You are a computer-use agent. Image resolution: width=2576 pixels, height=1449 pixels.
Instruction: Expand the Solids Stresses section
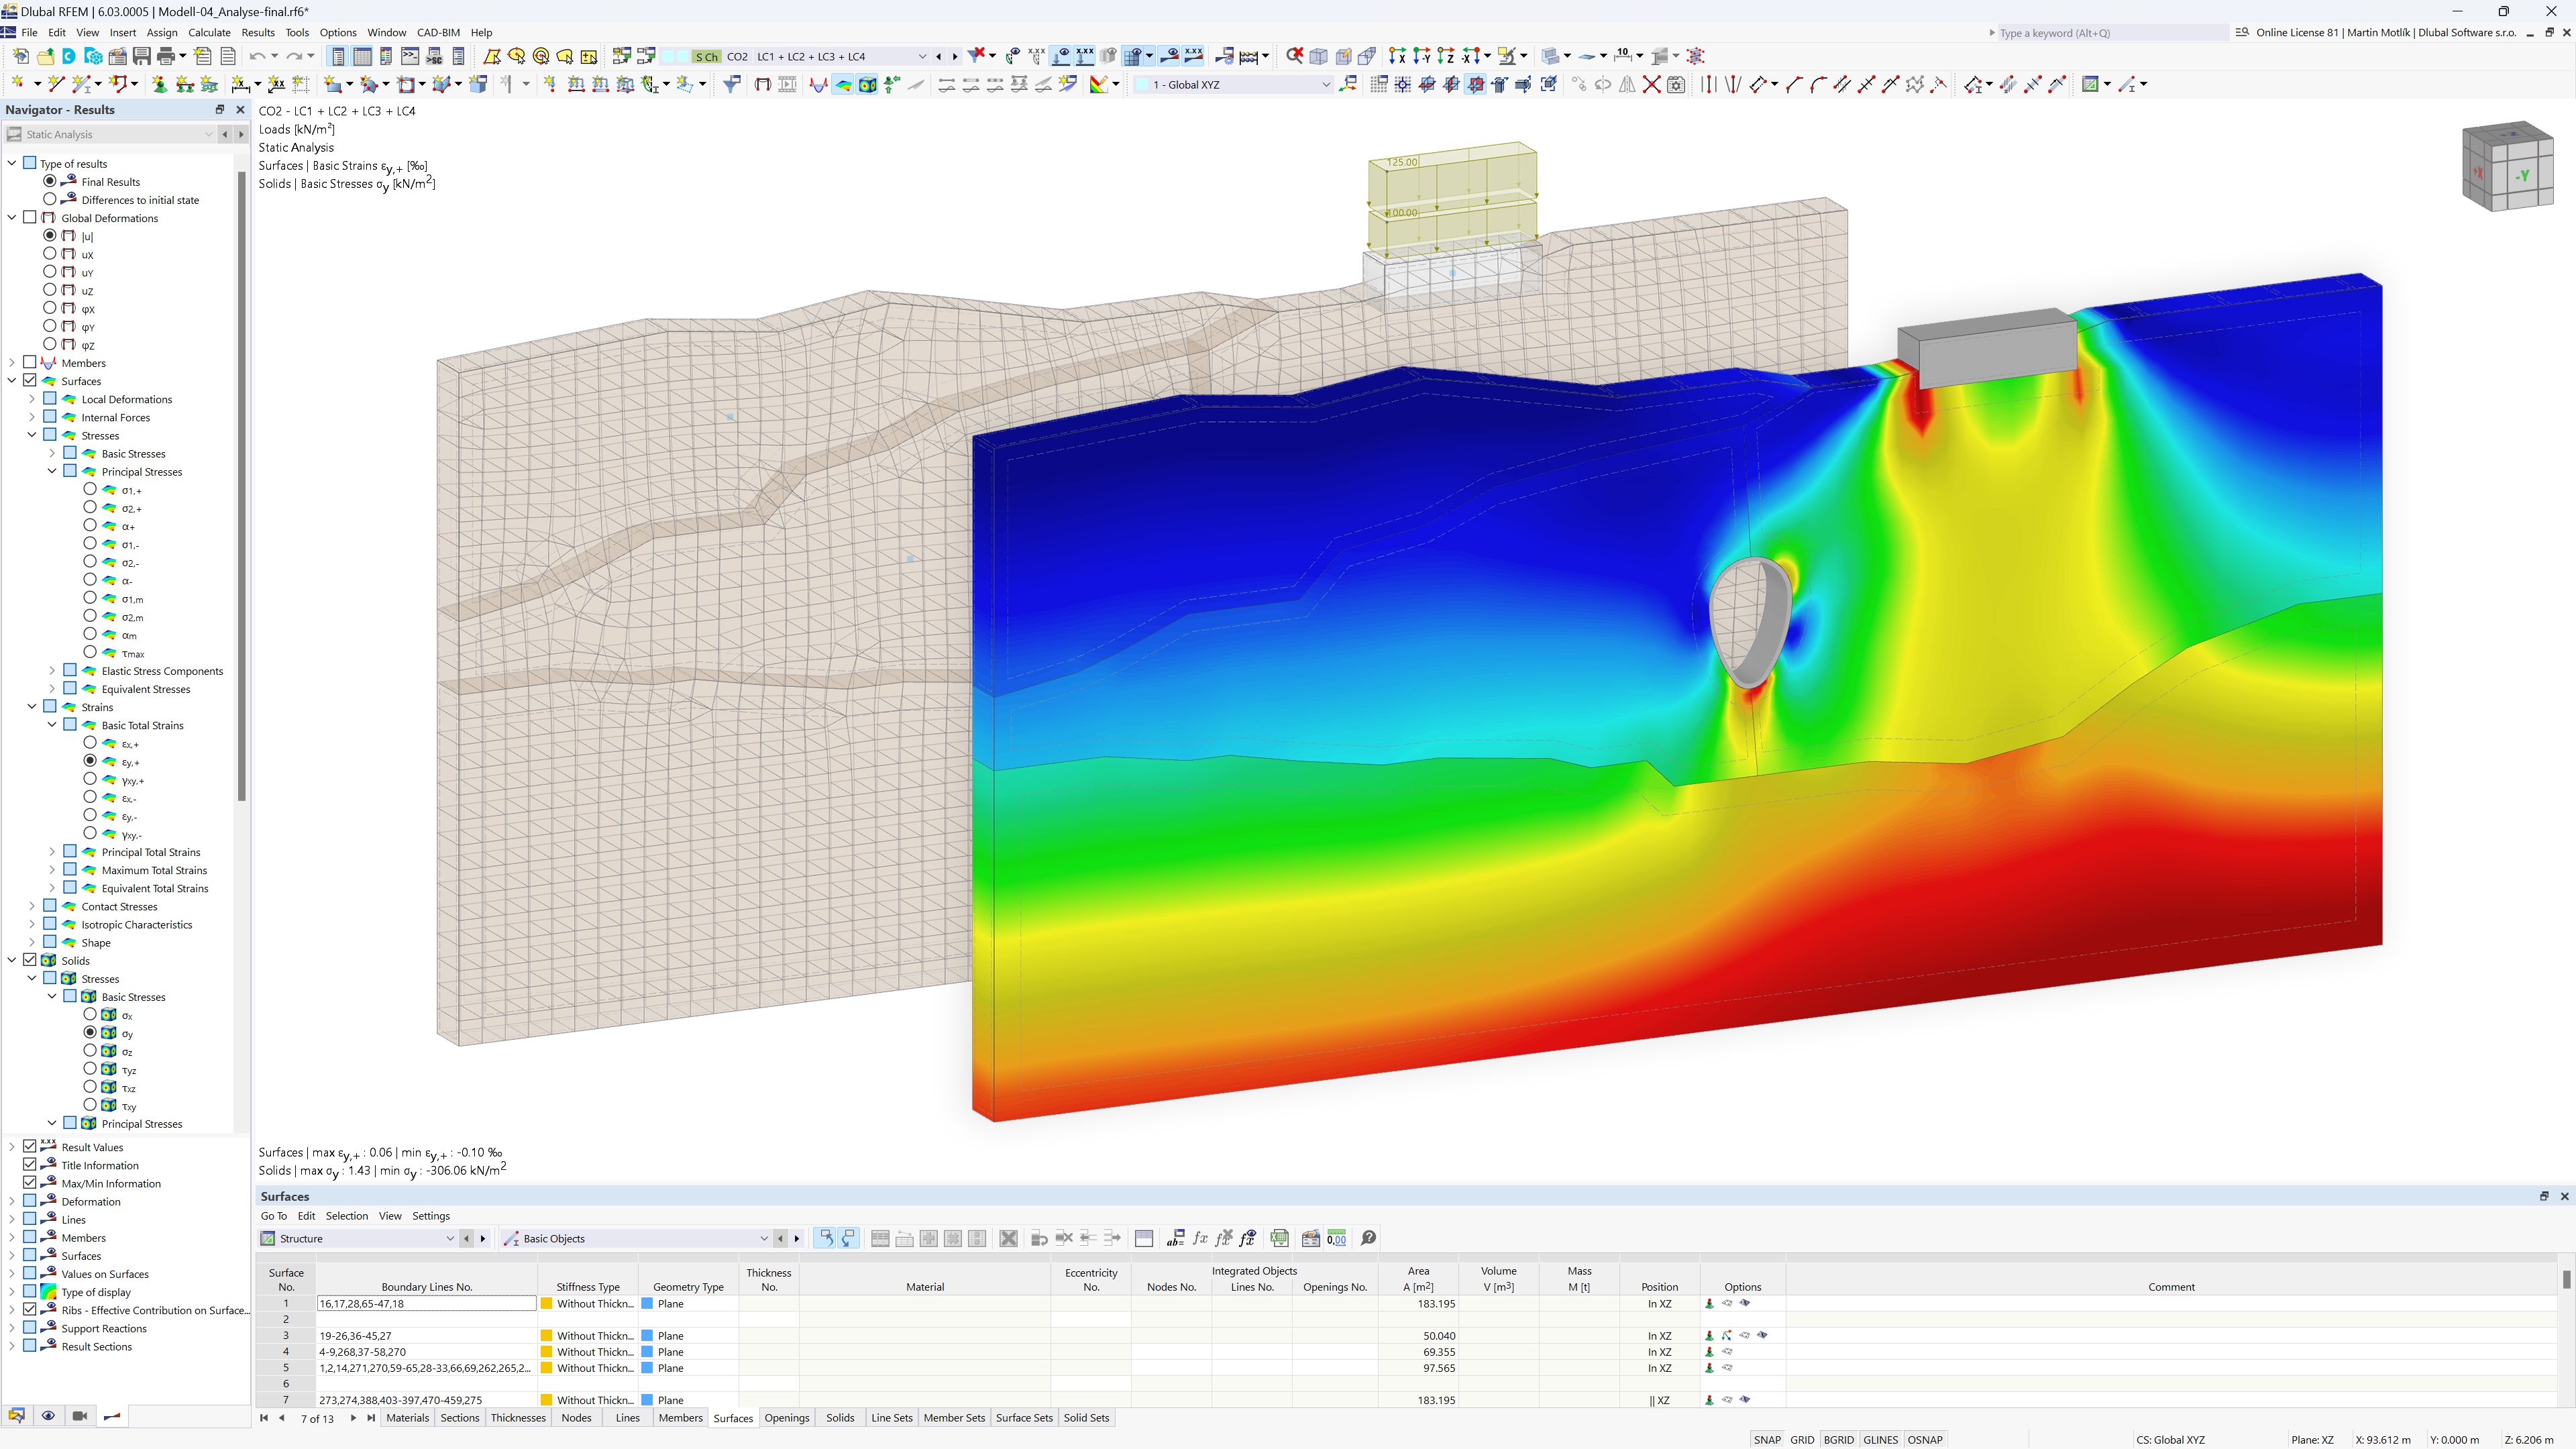(30, 978)
